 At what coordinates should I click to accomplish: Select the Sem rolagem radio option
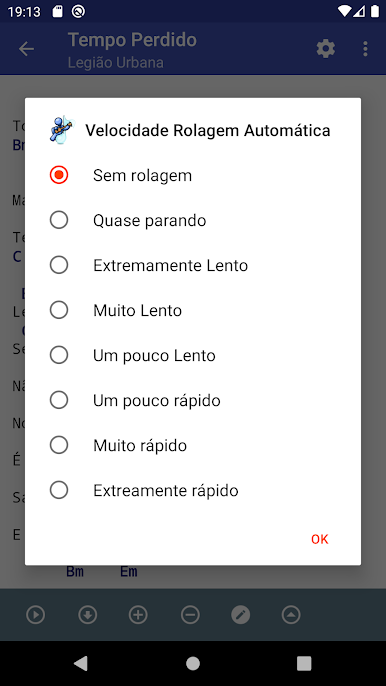tap(193, 175)
